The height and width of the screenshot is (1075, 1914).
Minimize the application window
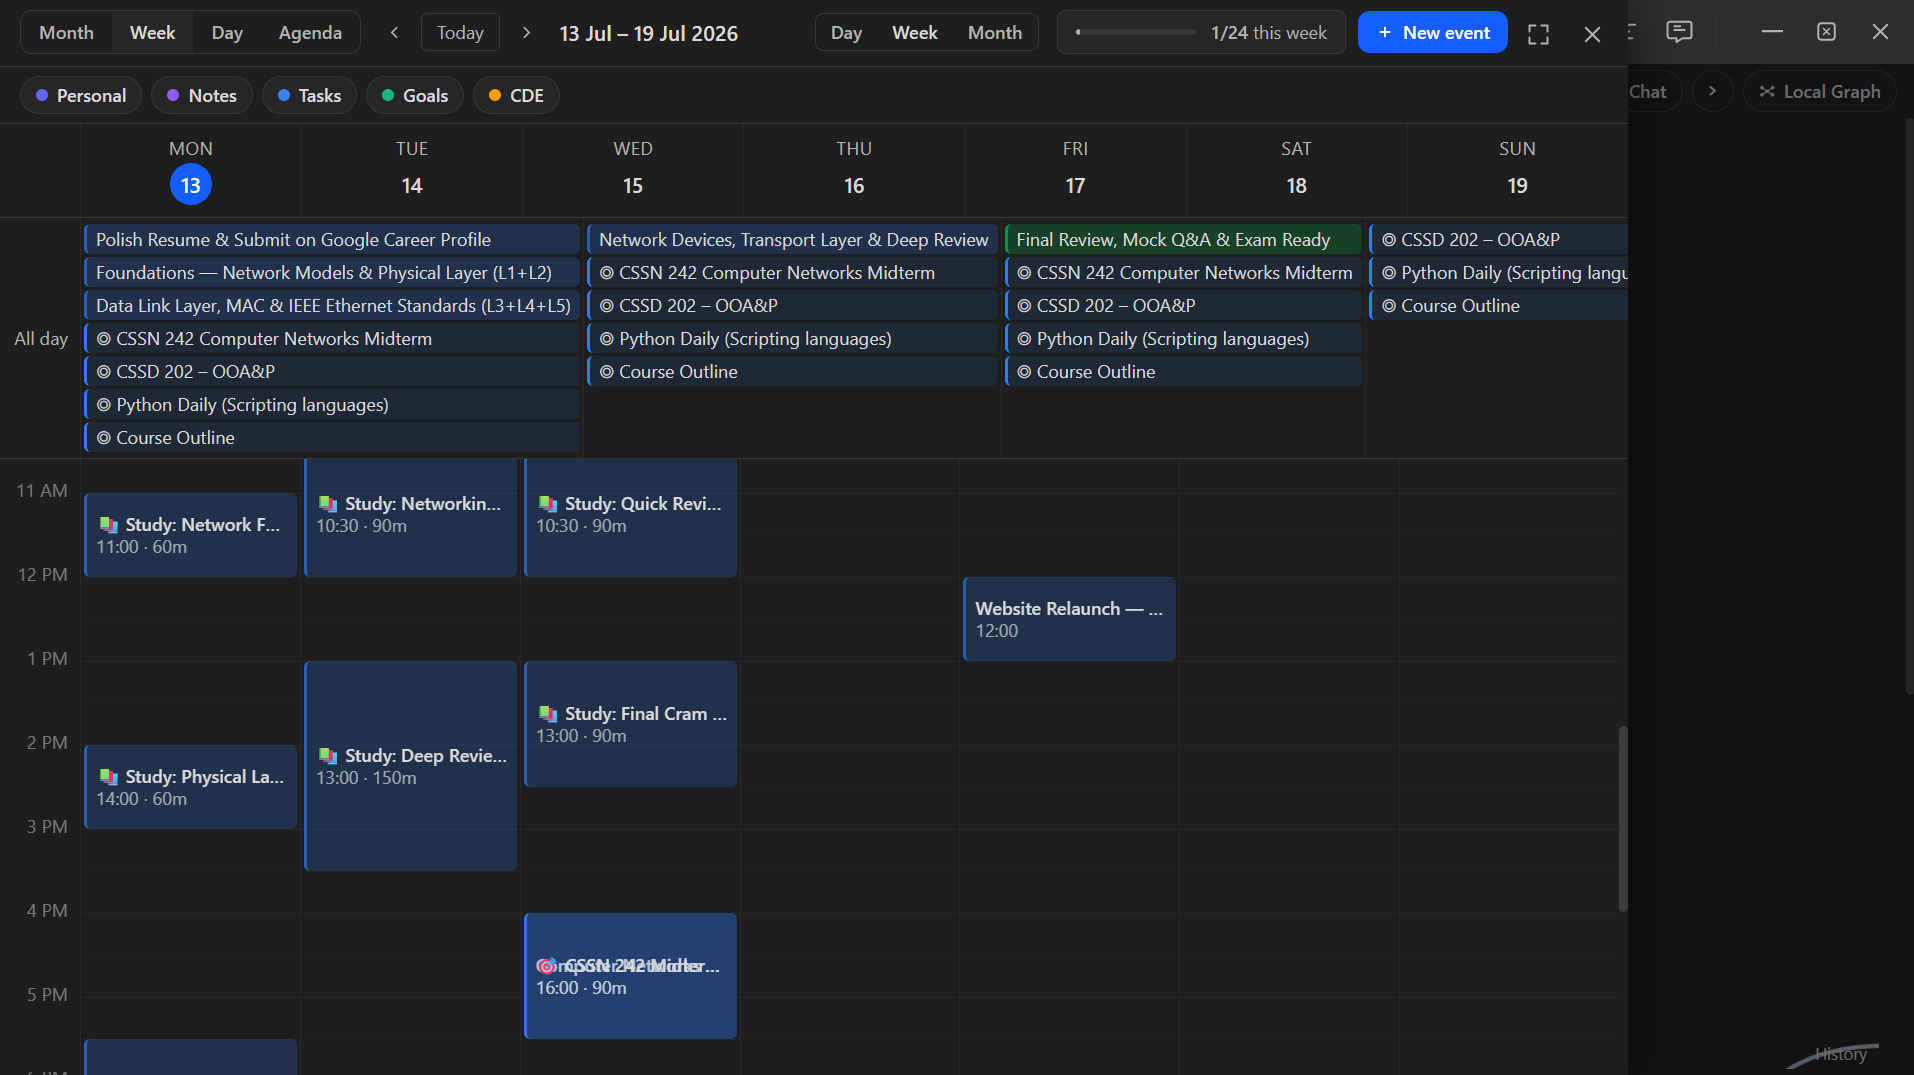point(1772,31)
